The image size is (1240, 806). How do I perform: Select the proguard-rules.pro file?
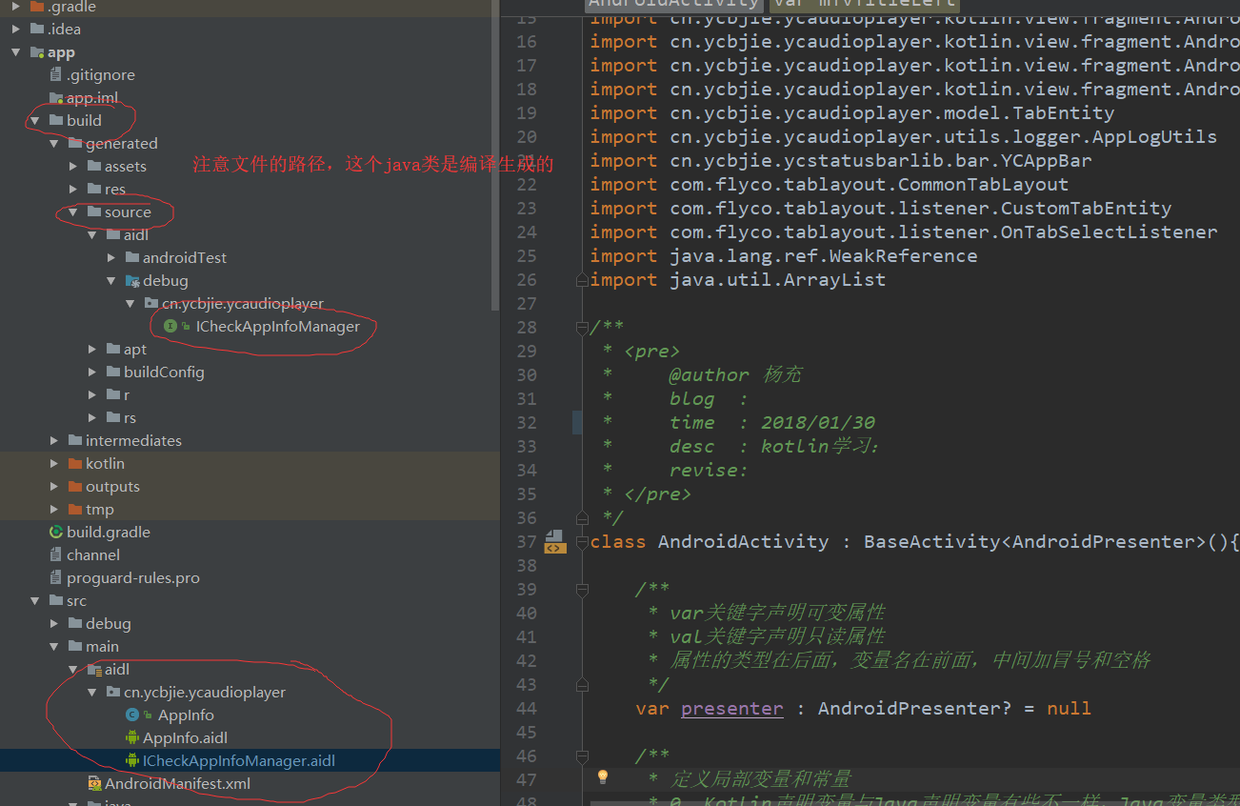[x=133, y=578]
